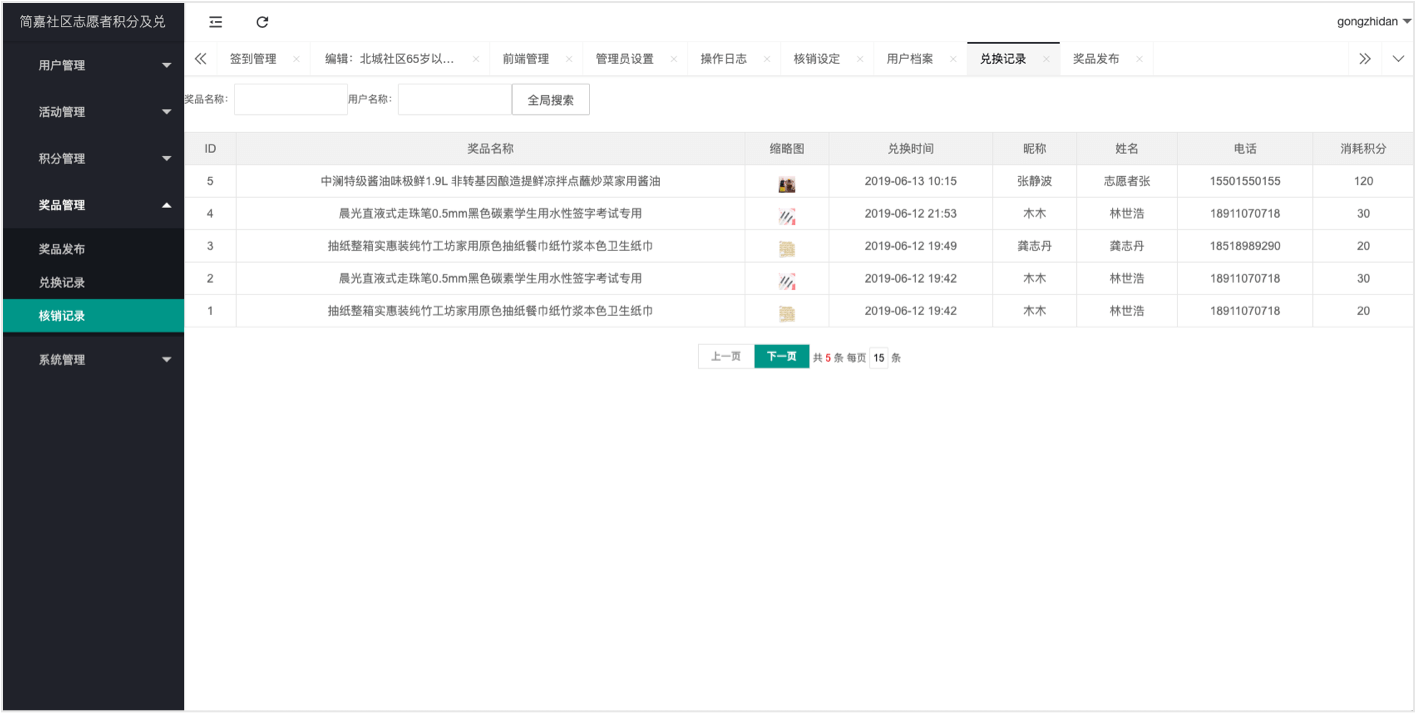Close the 签到管理 tab

point(296,59)
